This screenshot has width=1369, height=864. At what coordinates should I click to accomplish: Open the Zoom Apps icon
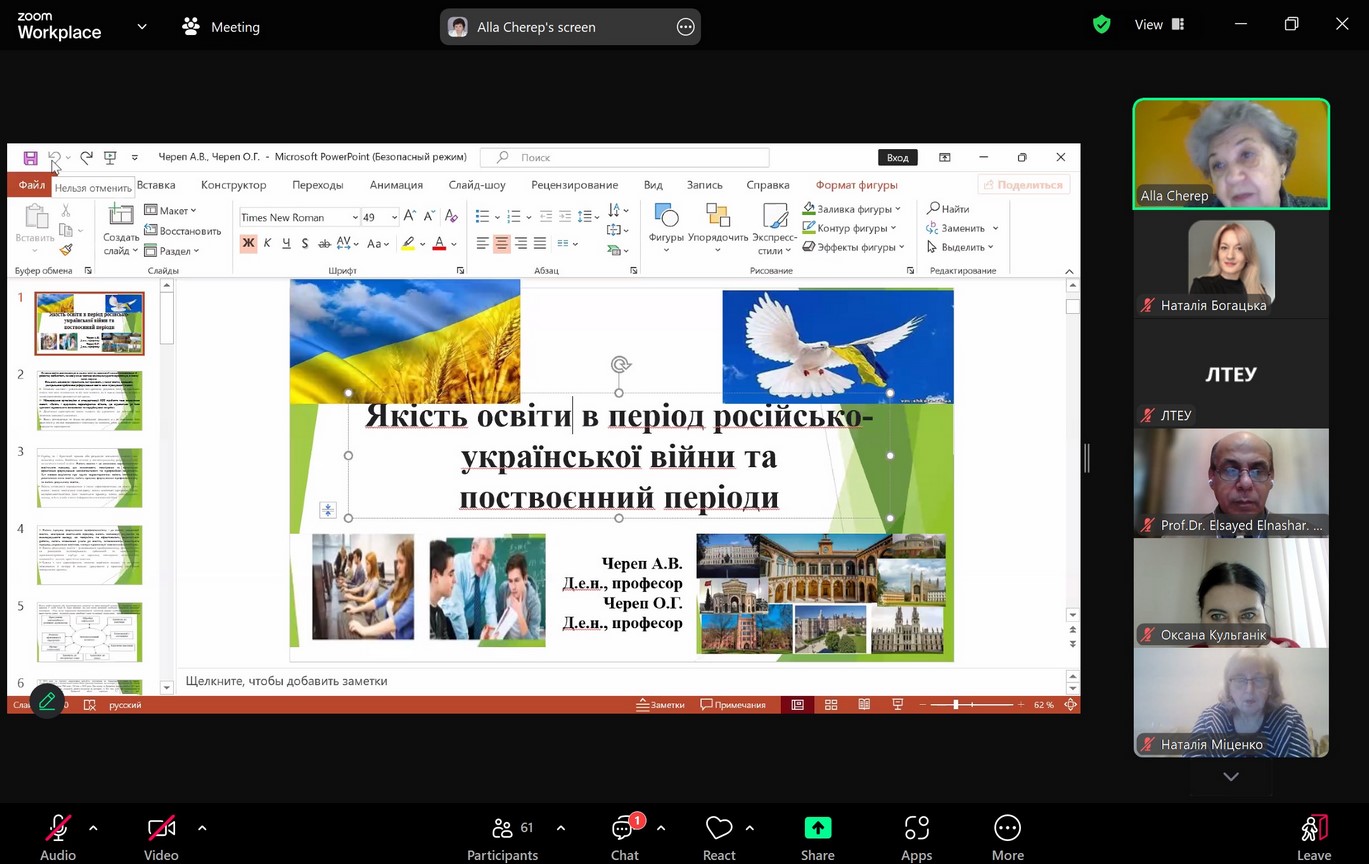[916, 829]
